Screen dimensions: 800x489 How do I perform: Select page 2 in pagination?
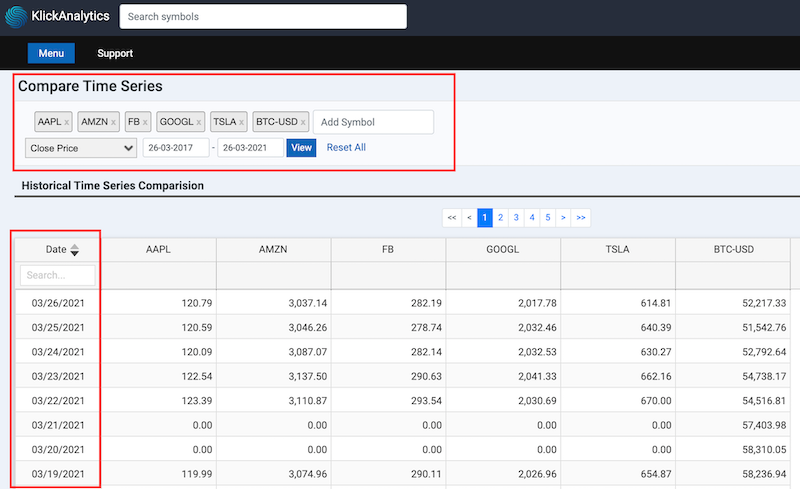501,217
